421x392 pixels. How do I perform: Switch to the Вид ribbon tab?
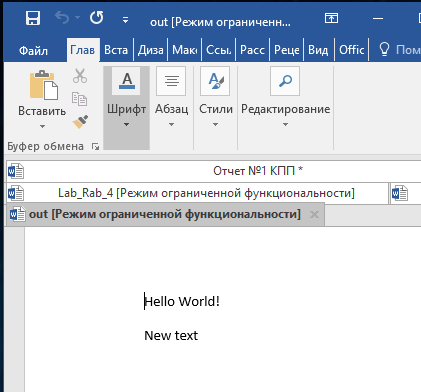pos(318,50)
